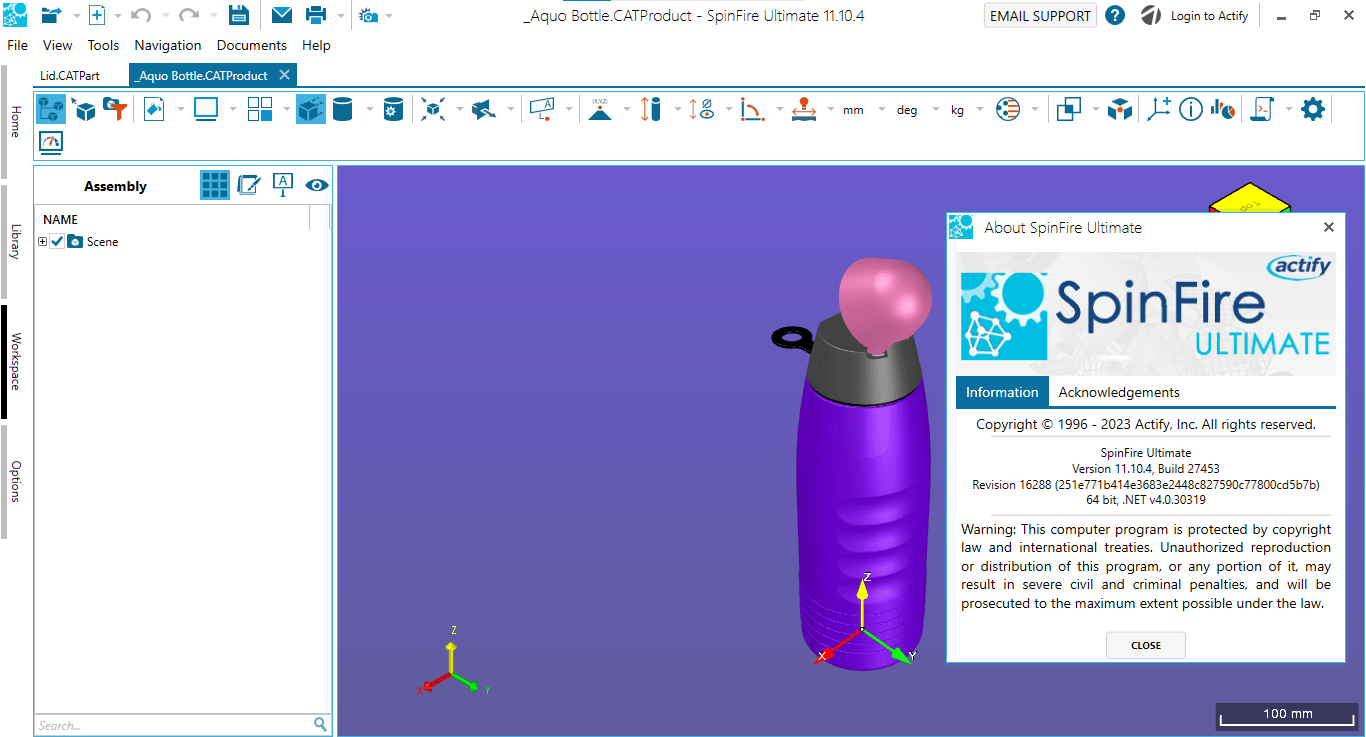Click the email envelope icon
This screenshot has height=737, width=1366.
tap(282, 15)
